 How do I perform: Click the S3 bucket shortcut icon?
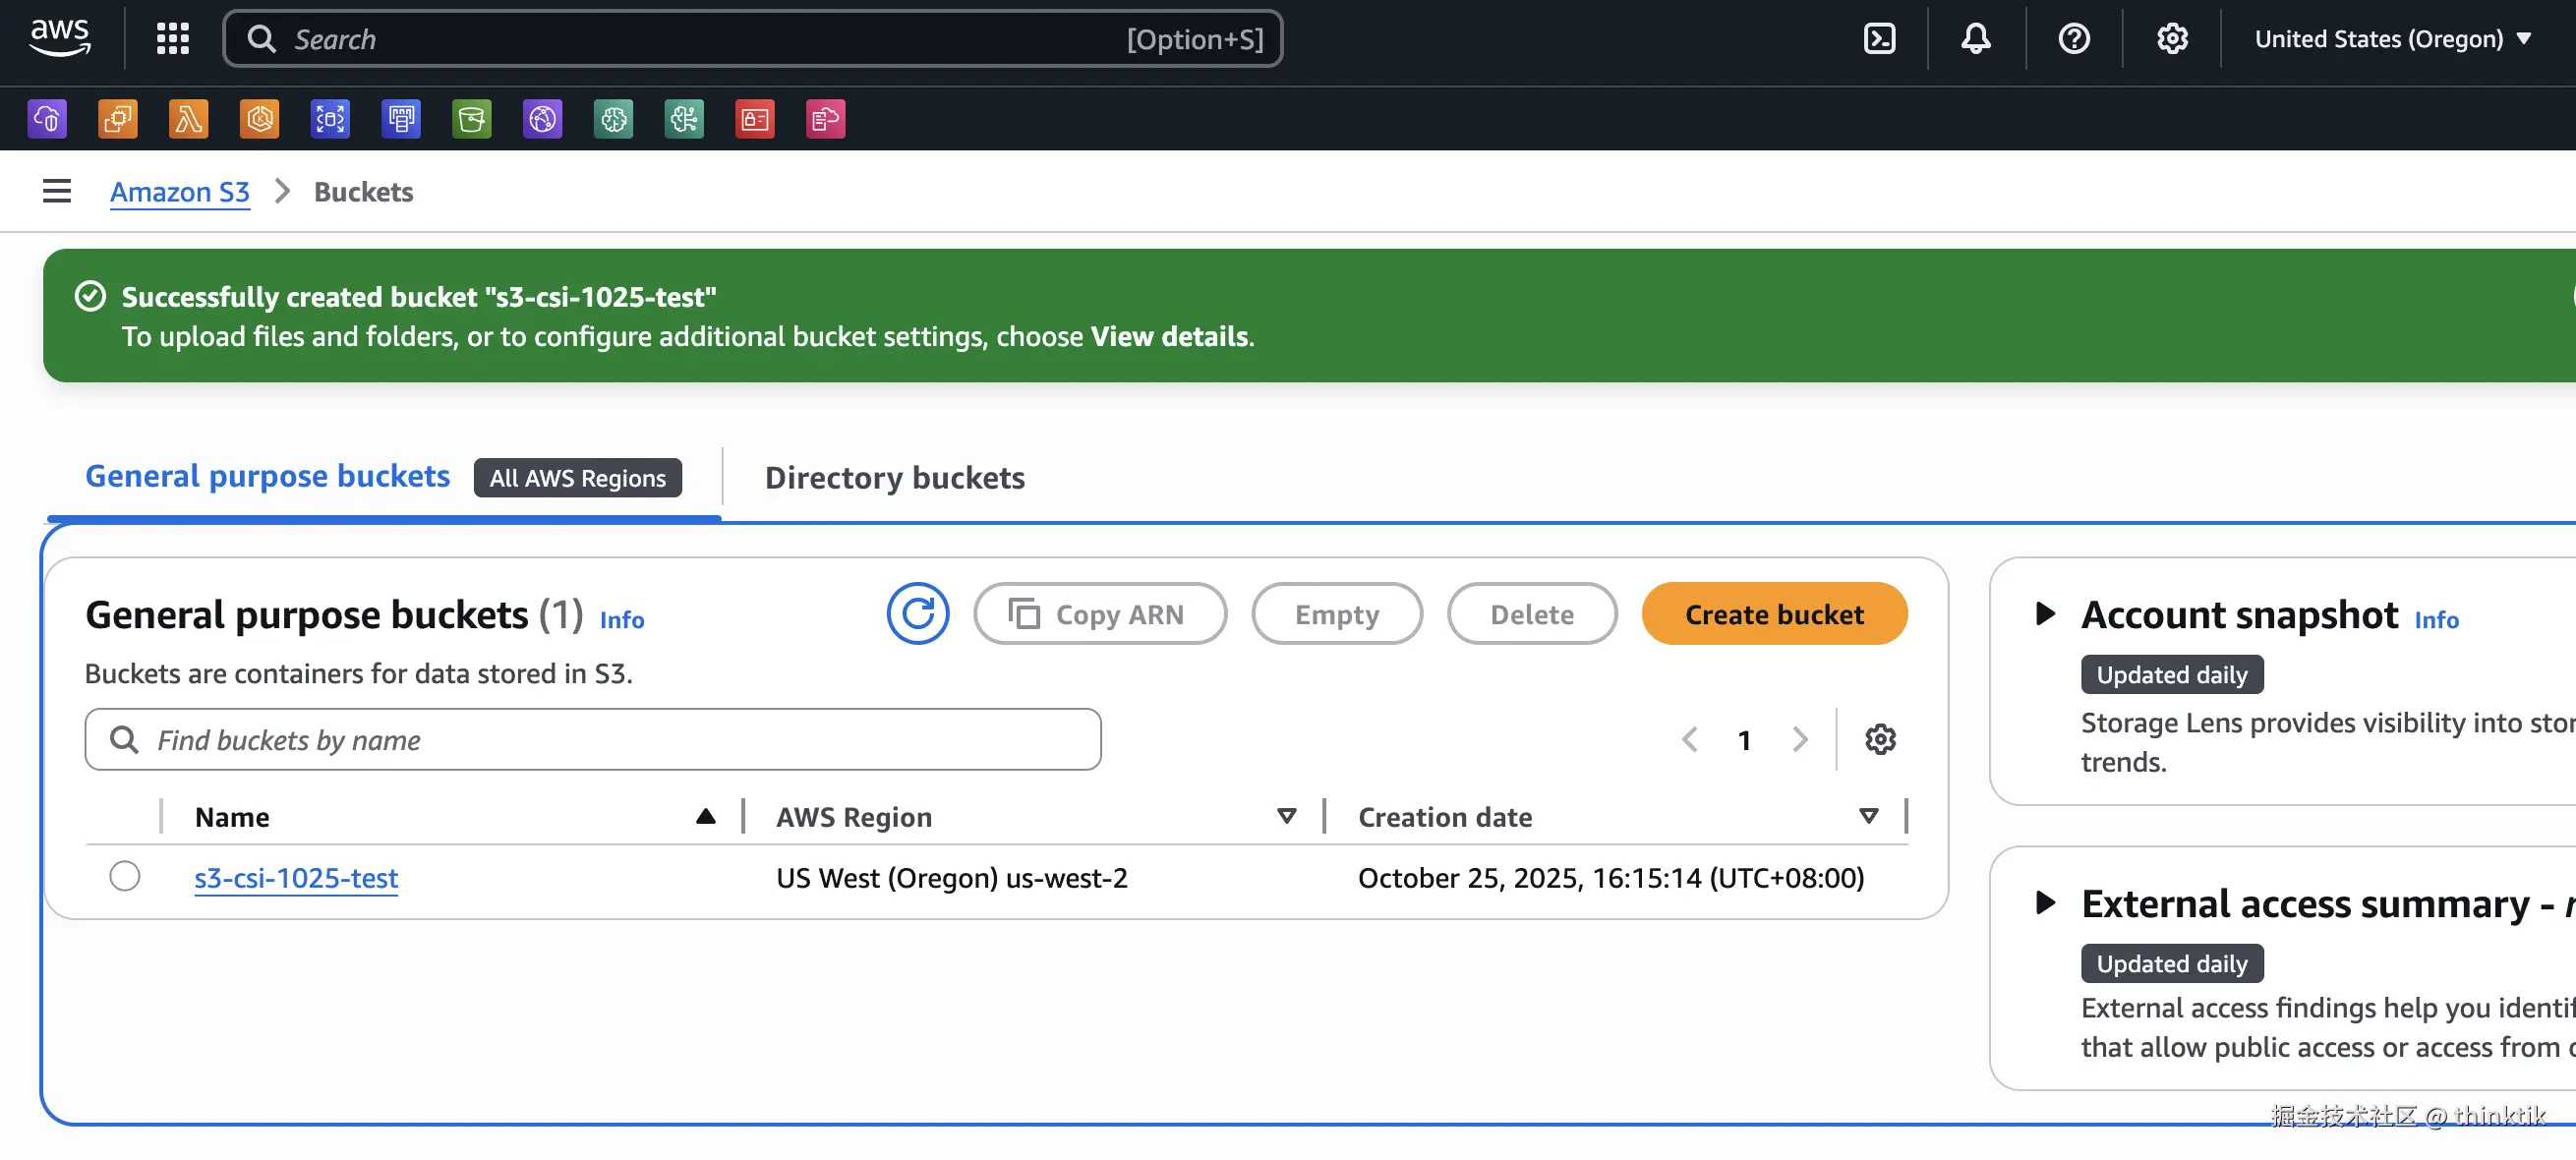coord(471,119)
